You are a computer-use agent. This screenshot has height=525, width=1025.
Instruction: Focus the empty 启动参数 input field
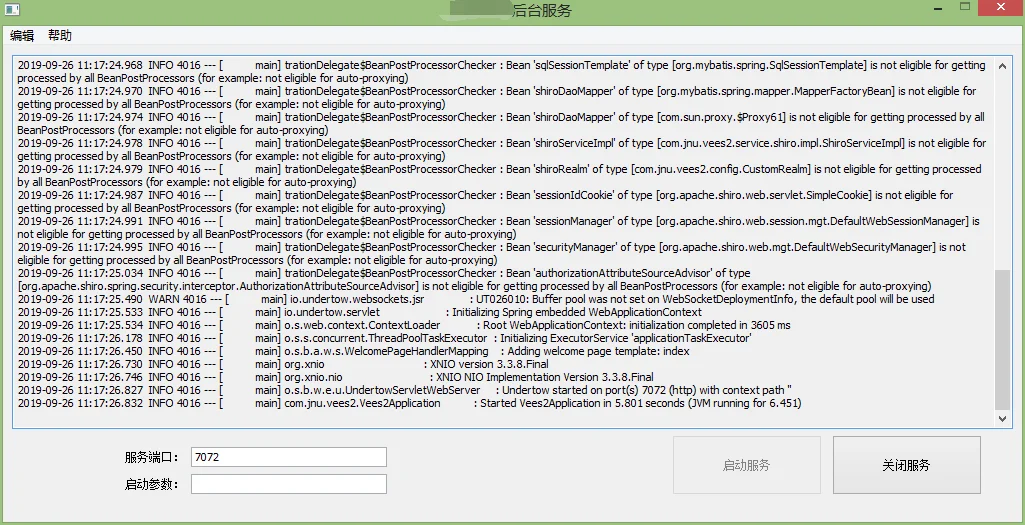288,484
